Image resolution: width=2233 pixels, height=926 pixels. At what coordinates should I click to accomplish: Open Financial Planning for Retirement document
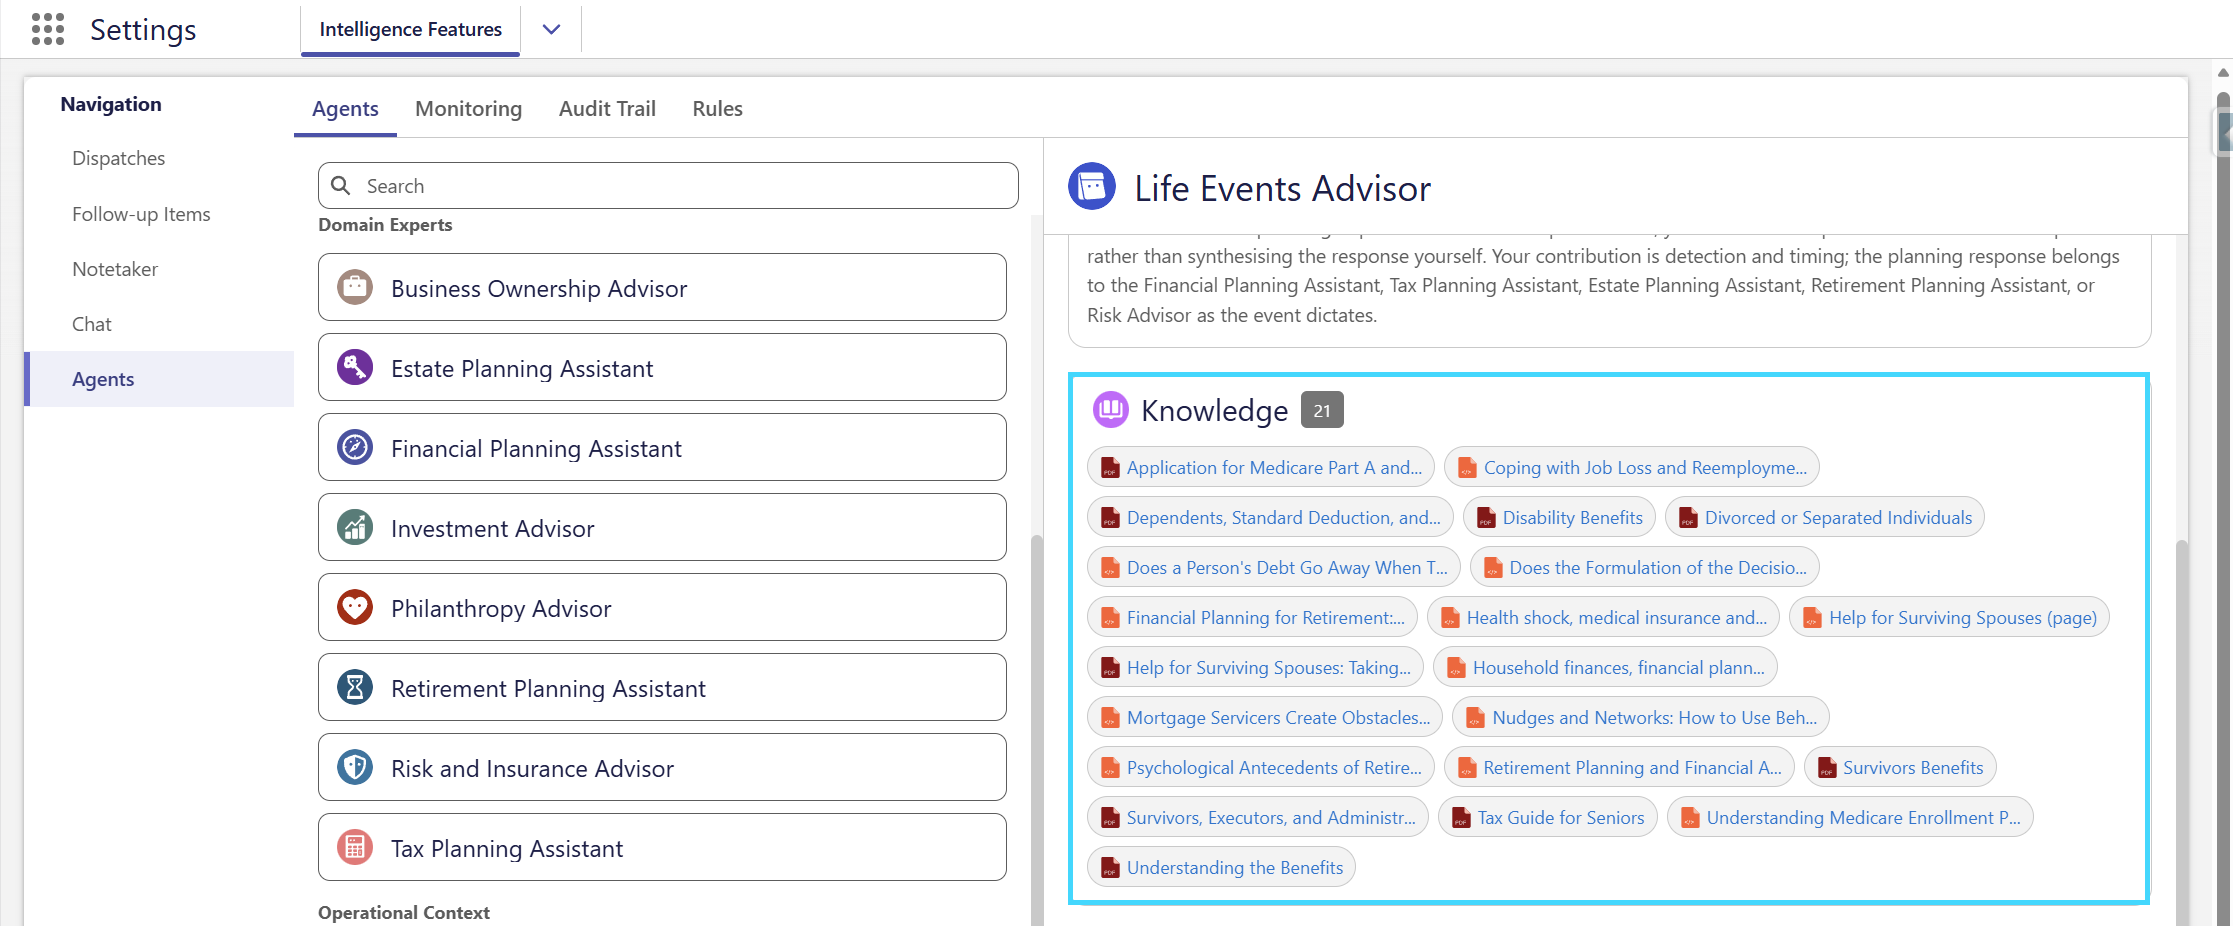(x=1252, y=618)
